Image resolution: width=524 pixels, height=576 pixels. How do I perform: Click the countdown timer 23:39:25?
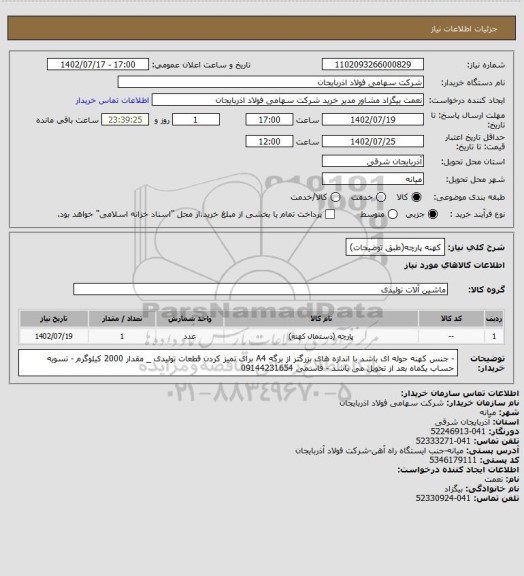point(125,120)
